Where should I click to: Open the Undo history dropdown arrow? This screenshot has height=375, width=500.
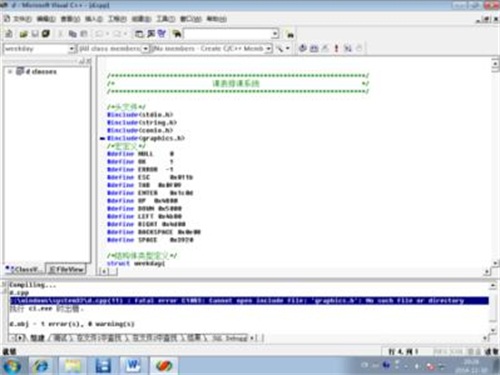click(x=107, y=34)
